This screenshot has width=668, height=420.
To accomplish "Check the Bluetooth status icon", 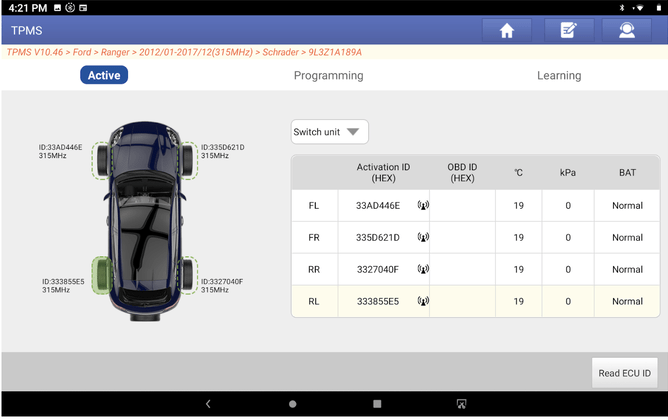I will tap(622, 8).
